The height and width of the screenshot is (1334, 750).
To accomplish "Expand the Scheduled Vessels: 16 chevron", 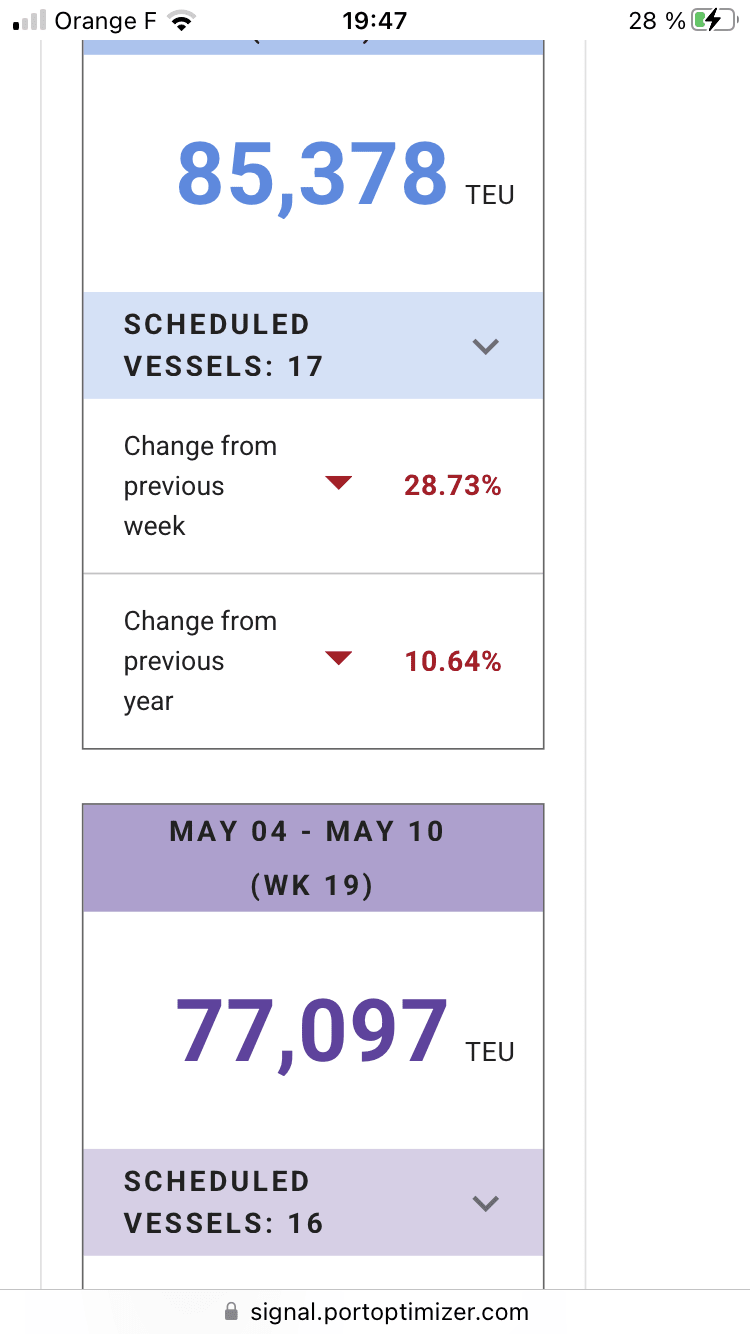I will click(x=485, y=1203).
